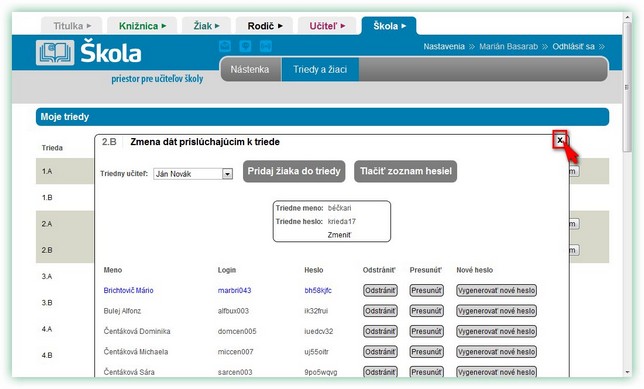Image resolution: width=644 pixels, height=389 pixels.
Task: Open the Triedny učiteľ dropdown (Ján Novák)
Action: tap(193, 174)
